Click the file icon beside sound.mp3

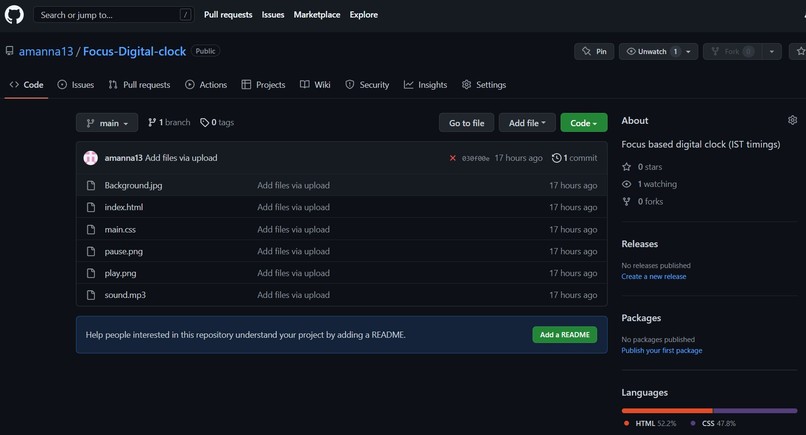coord(91,295)
